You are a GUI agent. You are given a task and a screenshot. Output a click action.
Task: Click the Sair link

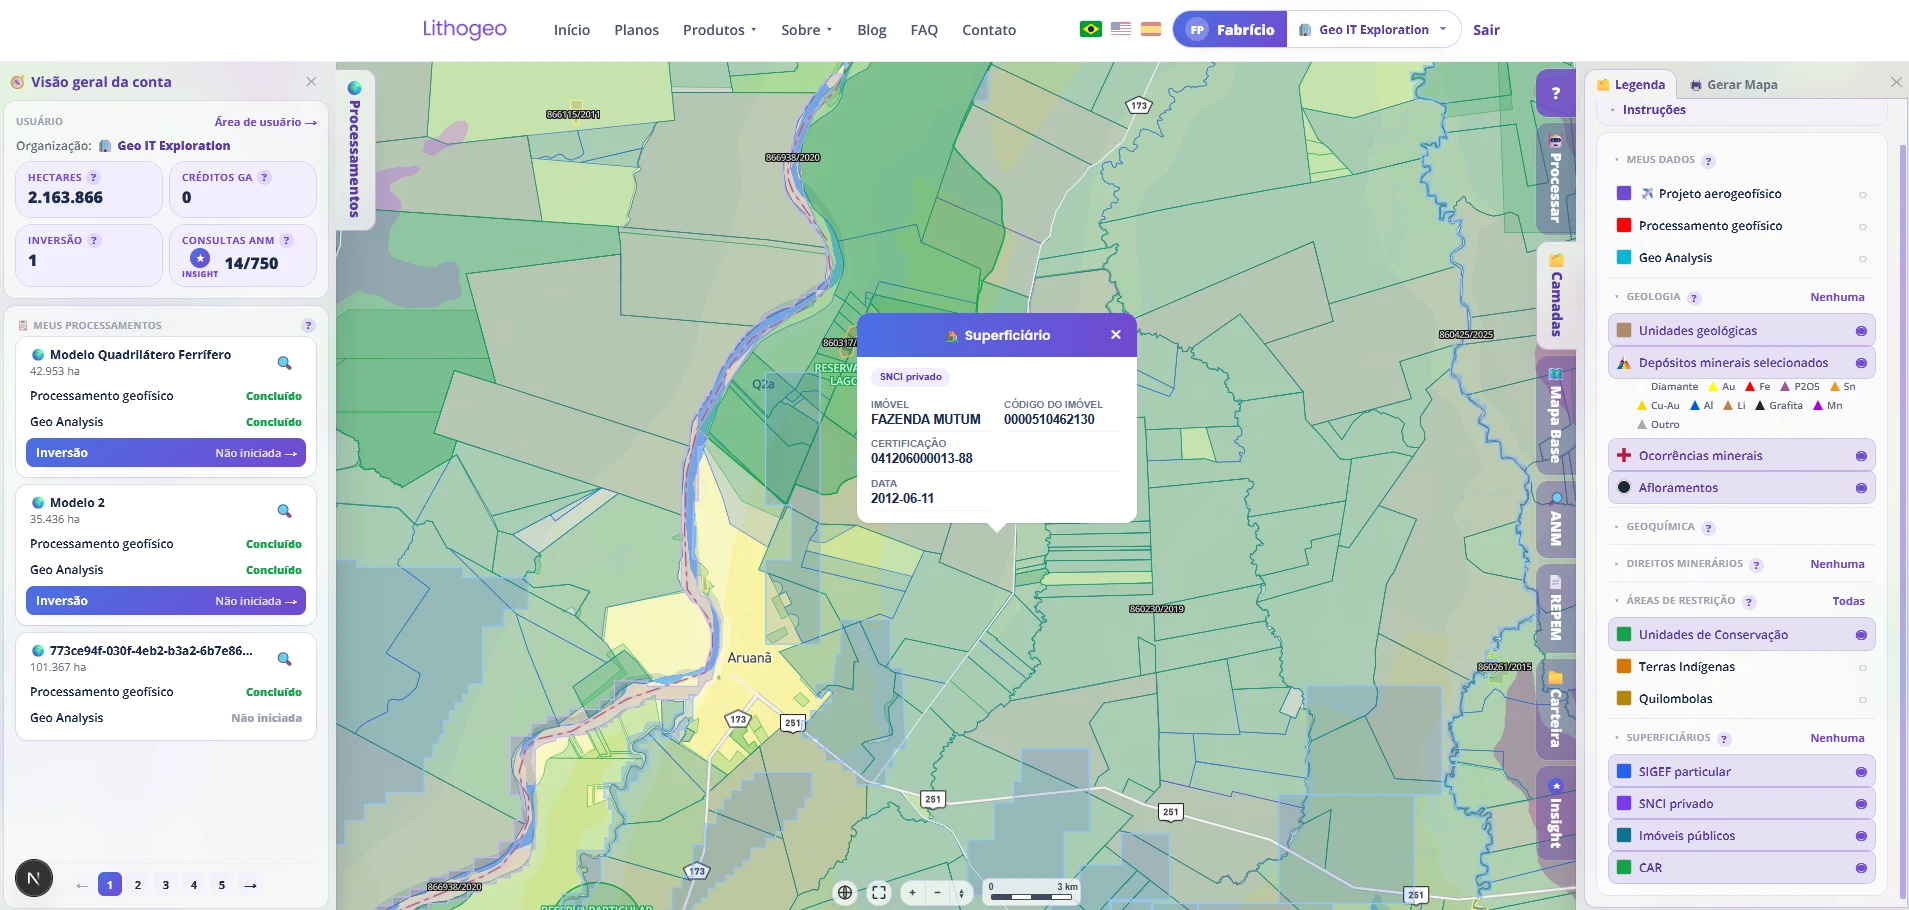(x=1486, y=30)
